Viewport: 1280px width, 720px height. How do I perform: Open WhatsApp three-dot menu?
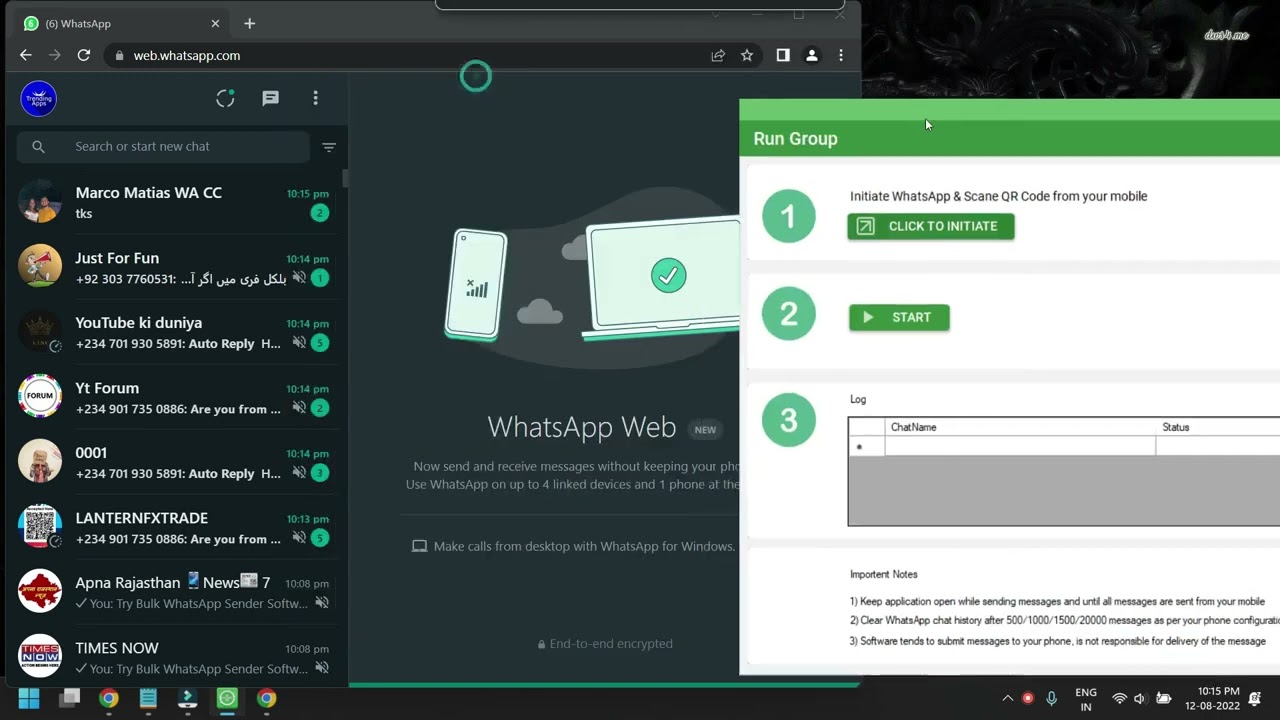(315, 98)
